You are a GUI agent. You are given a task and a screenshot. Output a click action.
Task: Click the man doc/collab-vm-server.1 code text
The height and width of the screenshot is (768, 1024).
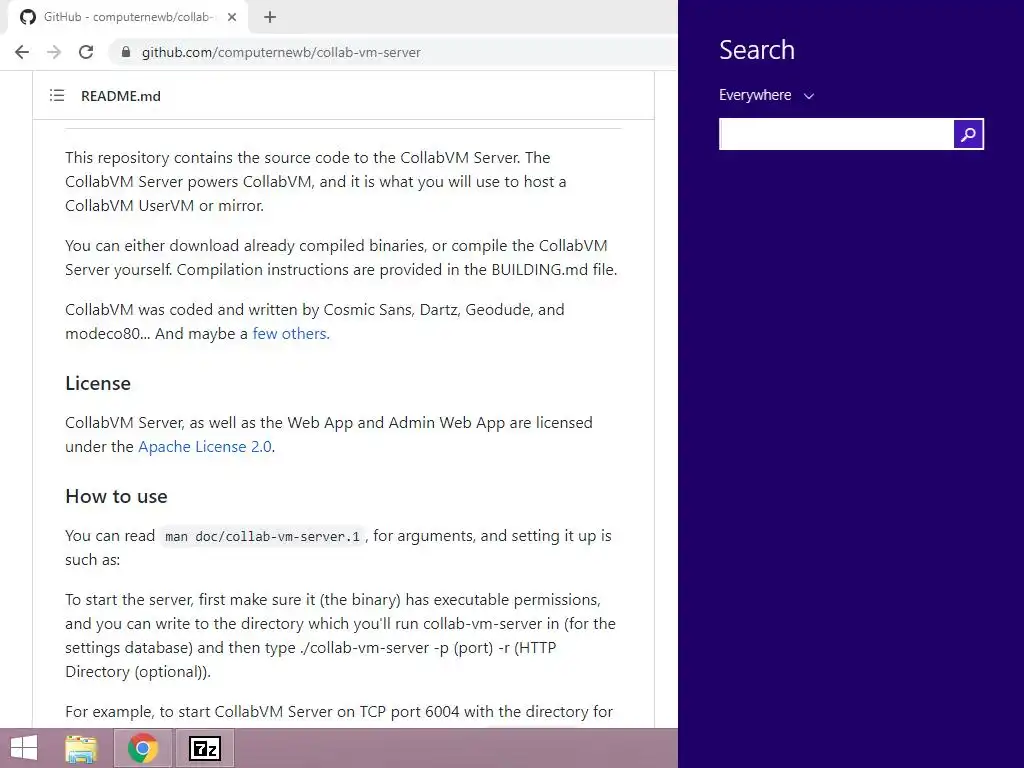tap(263, 537)
